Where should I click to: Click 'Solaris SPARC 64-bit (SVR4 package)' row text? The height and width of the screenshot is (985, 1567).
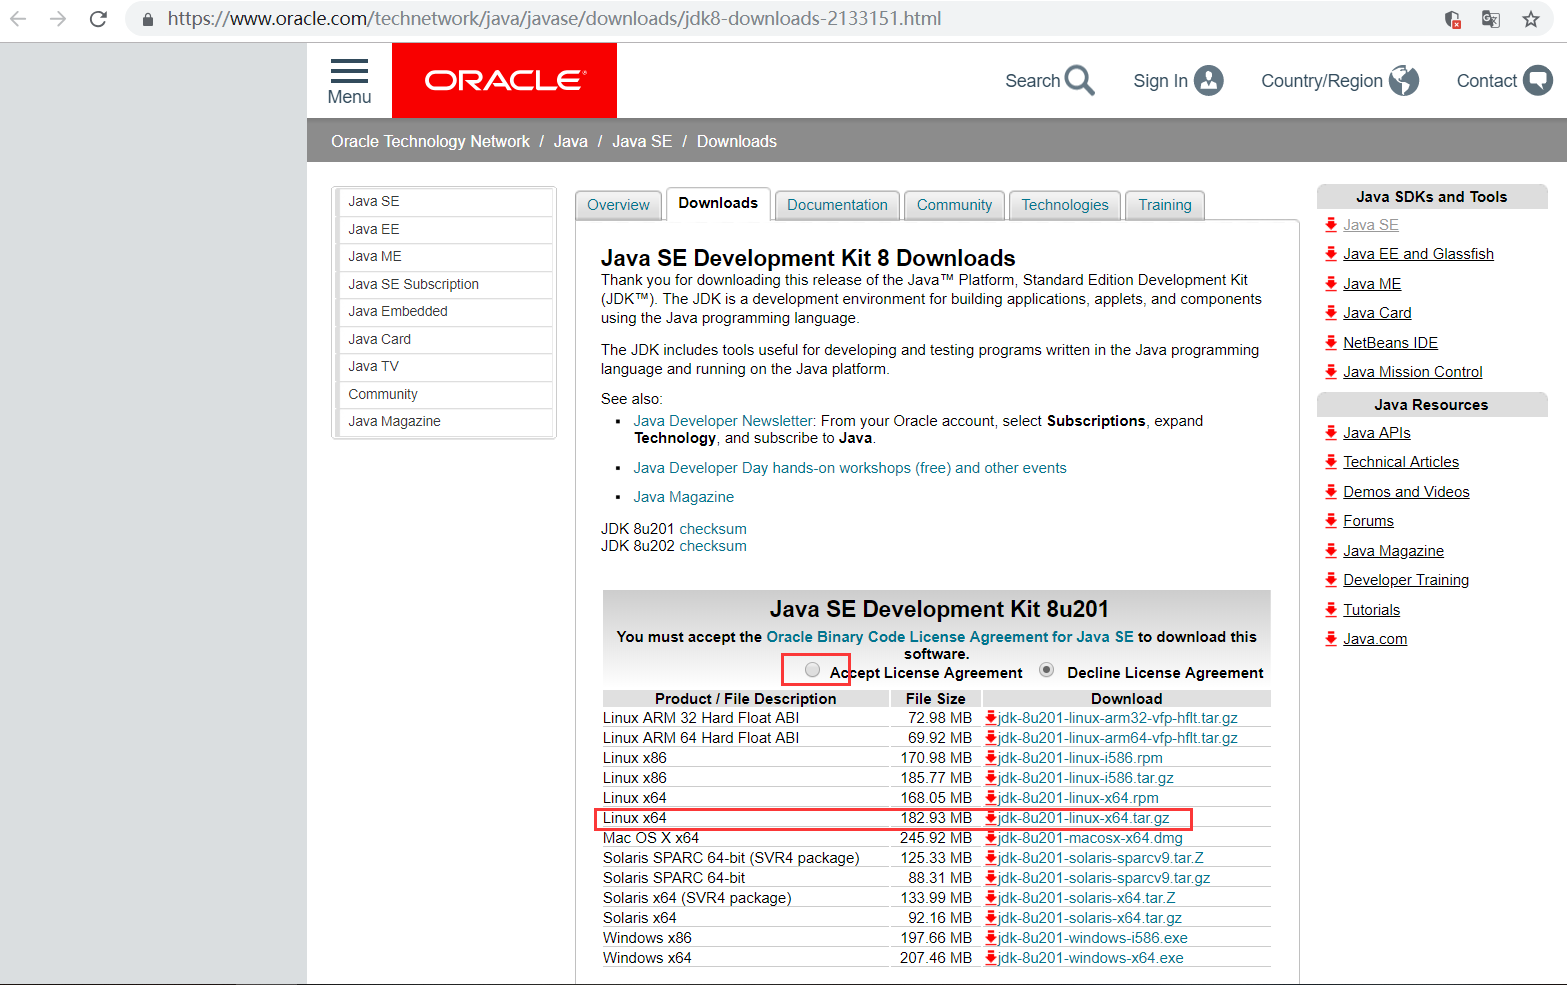pos(731,858)
